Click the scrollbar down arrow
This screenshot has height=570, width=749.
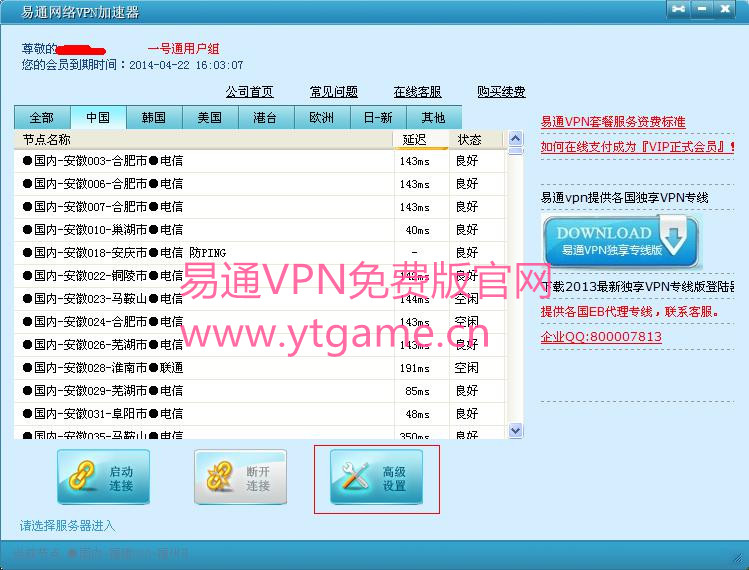pos(515,430)
